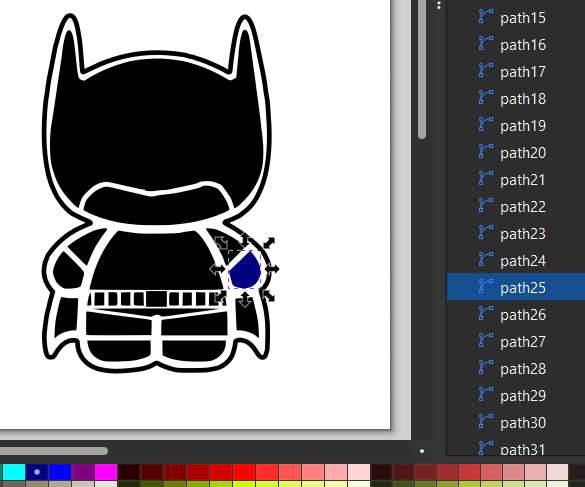The image size is (585, 487).
Task: Click the path icon of path22
Action: pyautogui.click(x=485, y=205)
